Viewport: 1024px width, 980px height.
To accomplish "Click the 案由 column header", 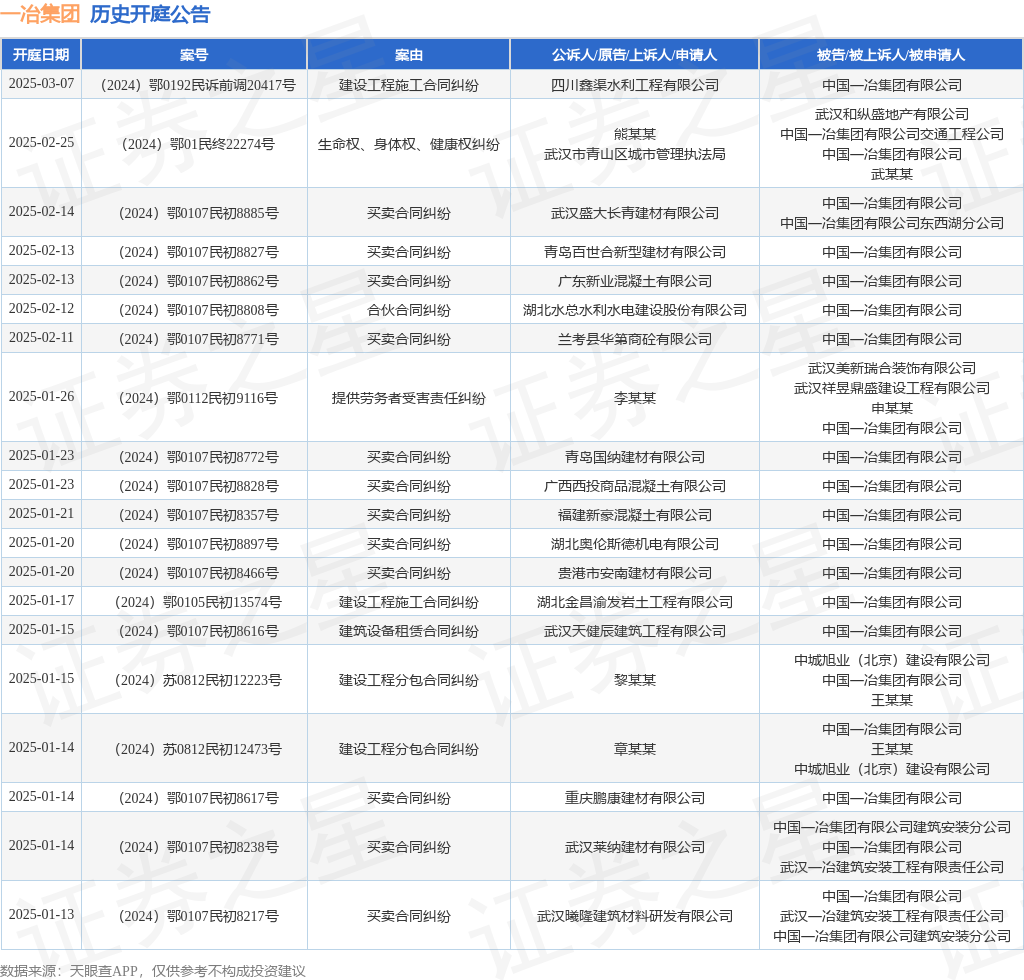I will (409, 55).
